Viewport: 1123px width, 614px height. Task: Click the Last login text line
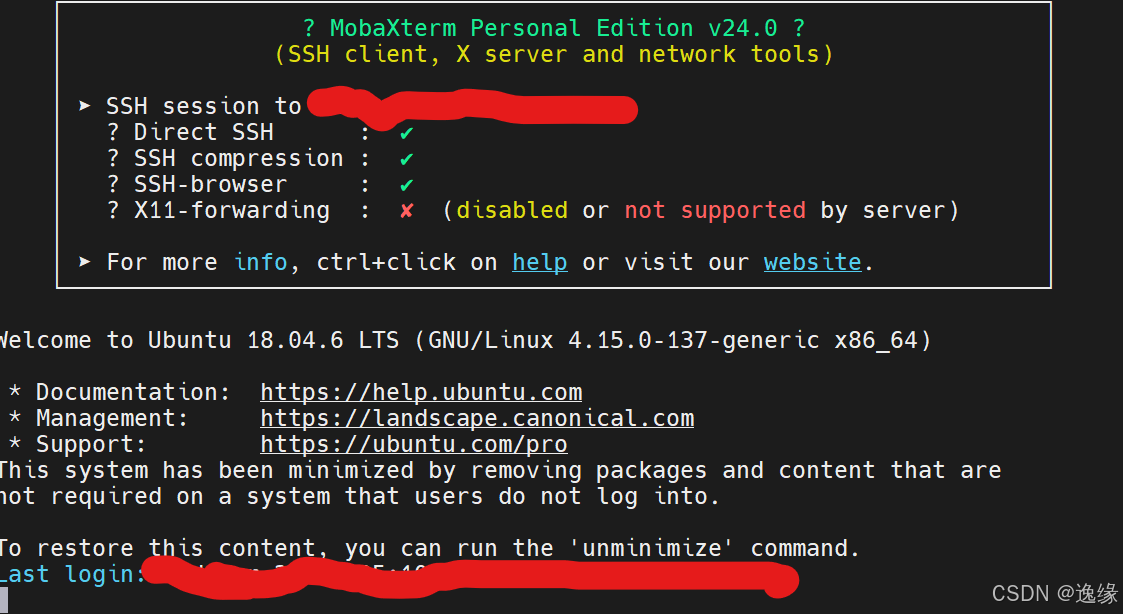(397, 575)
